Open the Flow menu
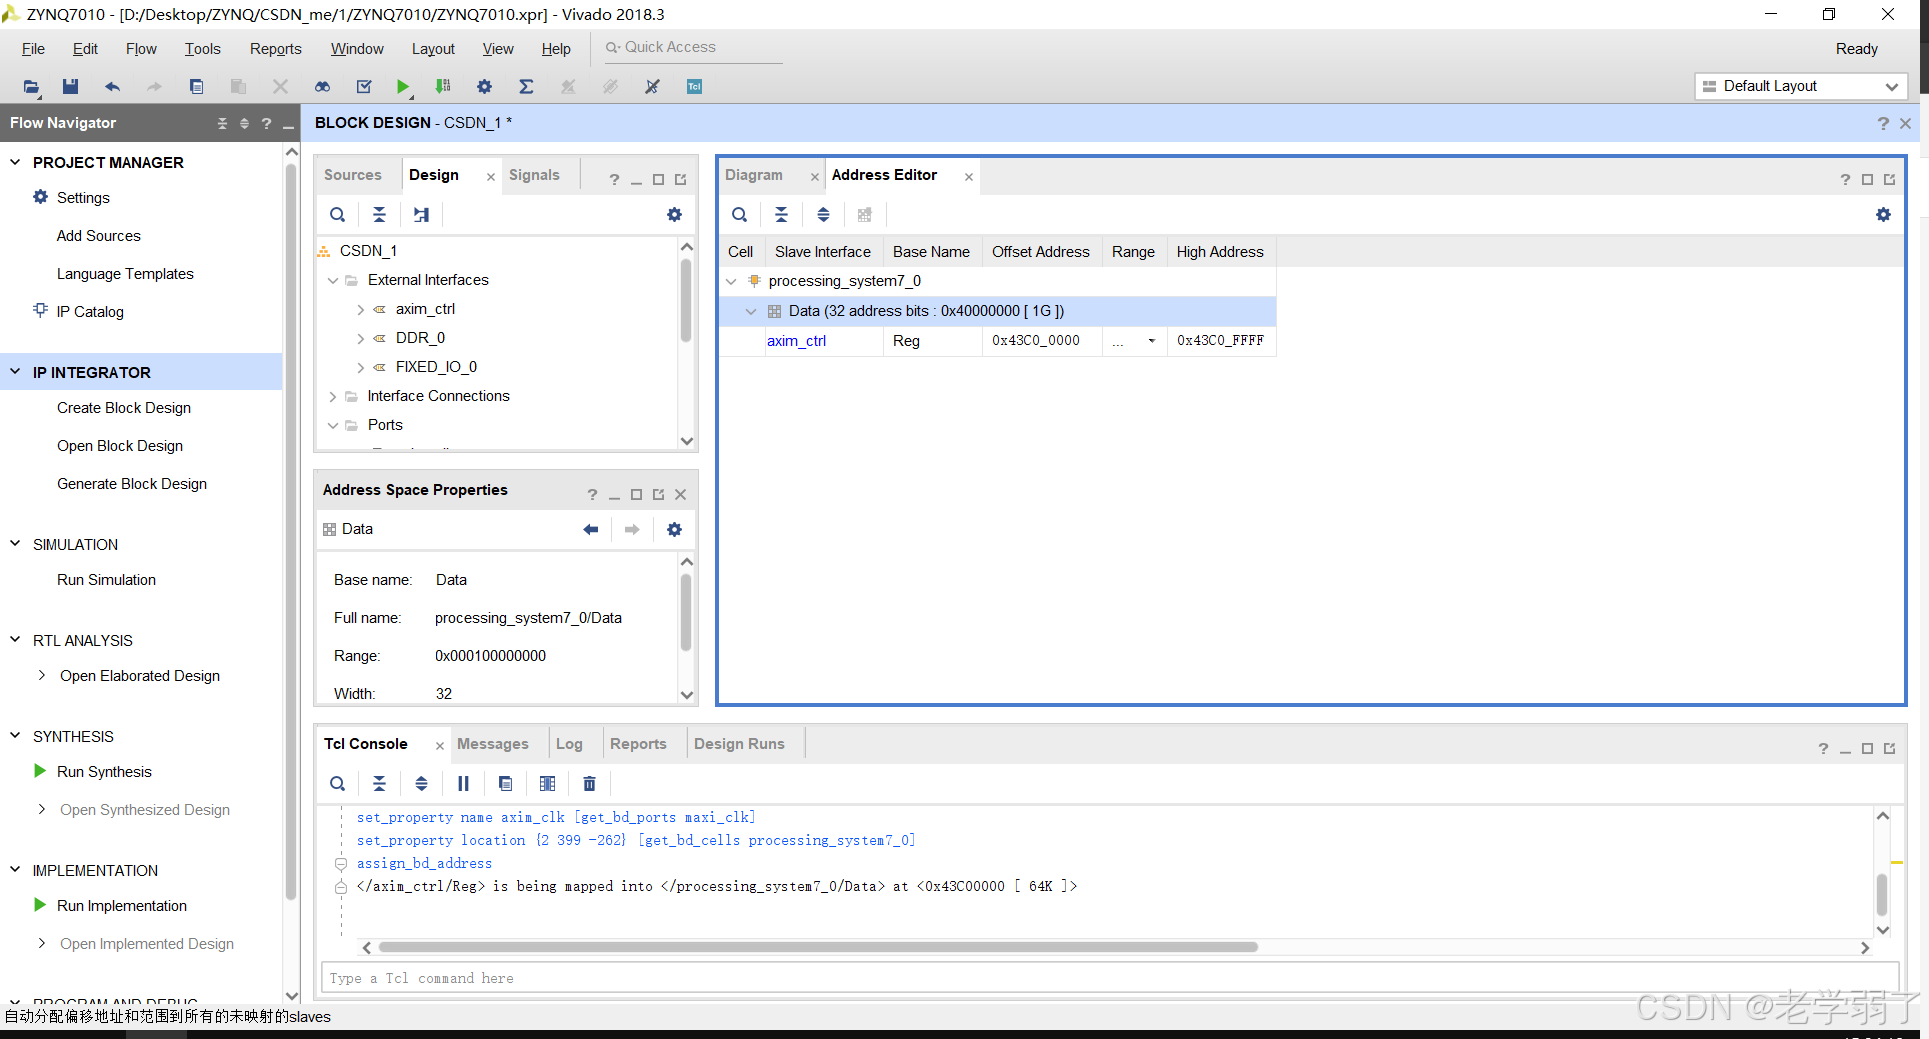Image resolution: width=1929 pixels, height=1039 pixels. pos(141,49)
